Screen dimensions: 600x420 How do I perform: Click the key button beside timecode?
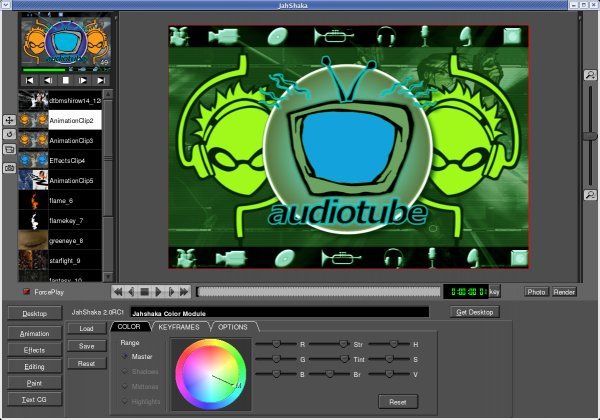coord(494,292)
